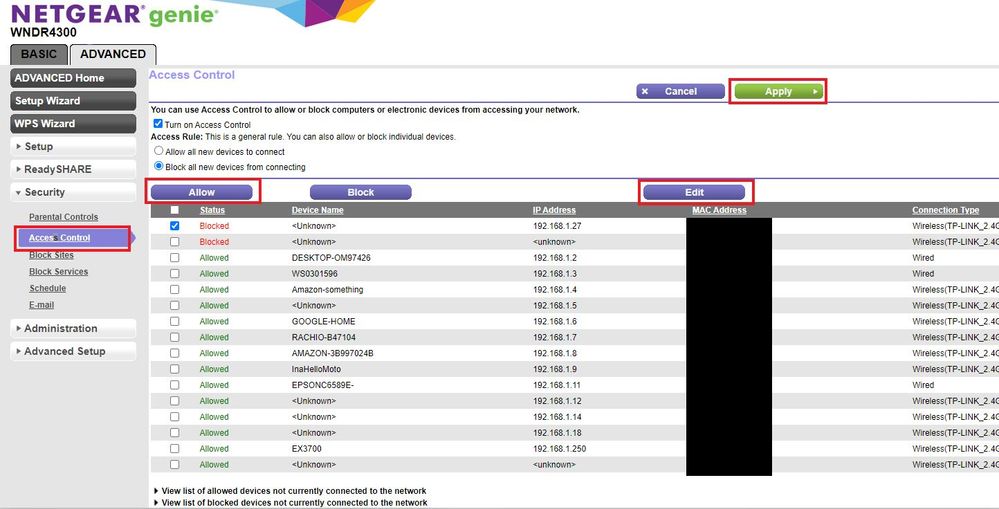Switch to the BASIC tab
This screenshot has height=509, width=999.
[39, 54]
